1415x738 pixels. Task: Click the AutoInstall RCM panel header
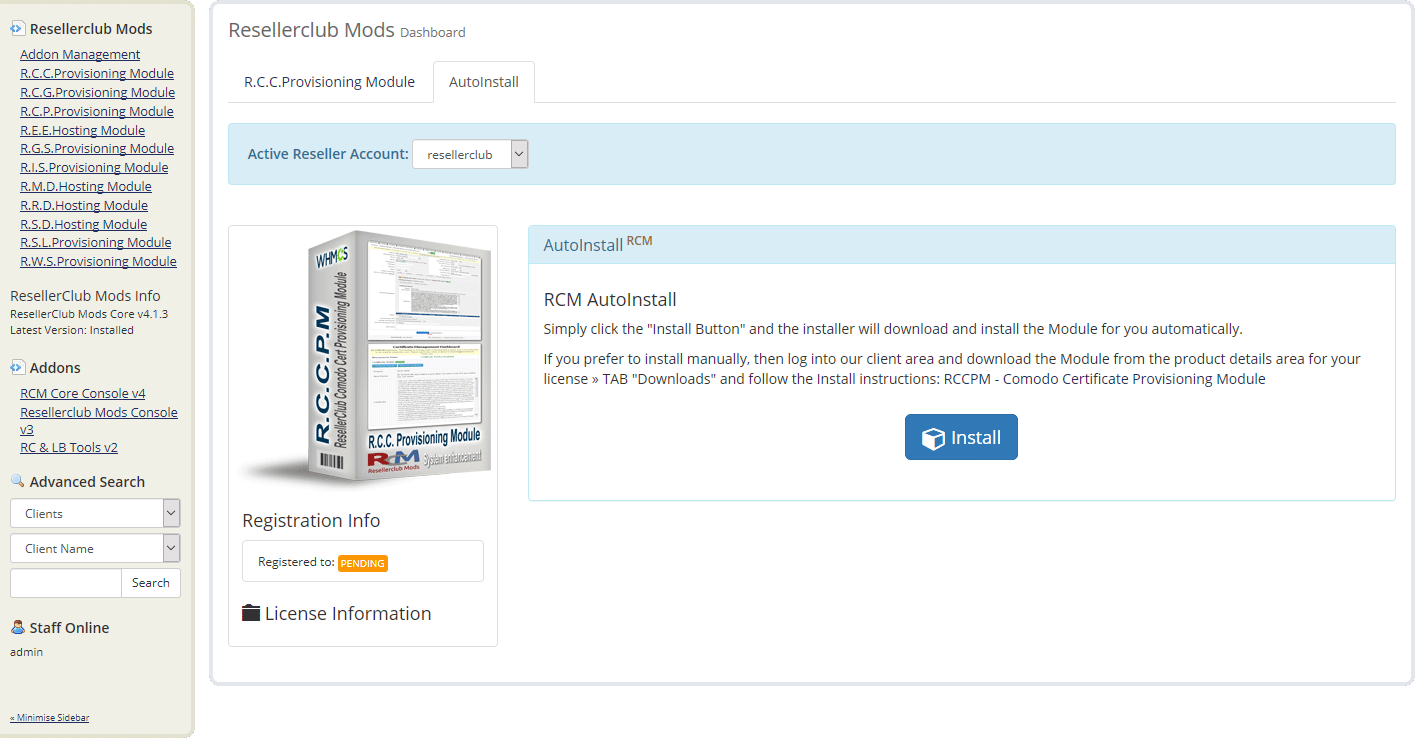click(x=961, y=245)
